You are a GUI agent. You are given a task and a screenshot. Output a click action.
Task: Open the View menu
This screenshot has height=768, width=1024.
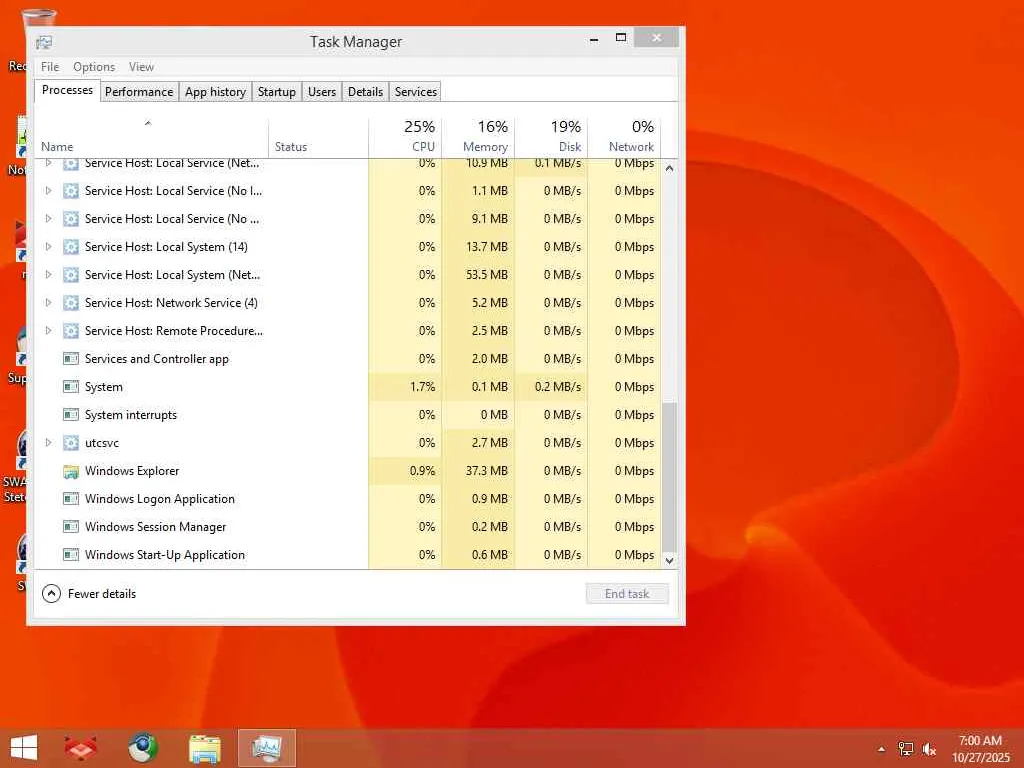[x=141, y=67]
